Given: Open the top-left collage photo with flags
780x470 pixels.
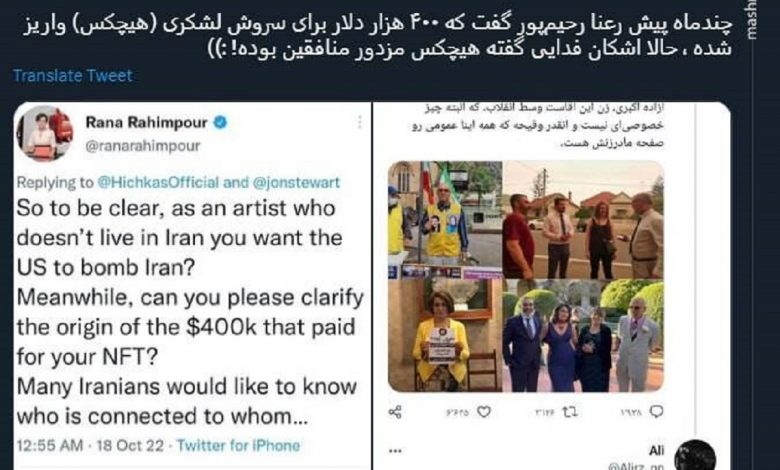Looking at the screenshot, I should point(445,219).
